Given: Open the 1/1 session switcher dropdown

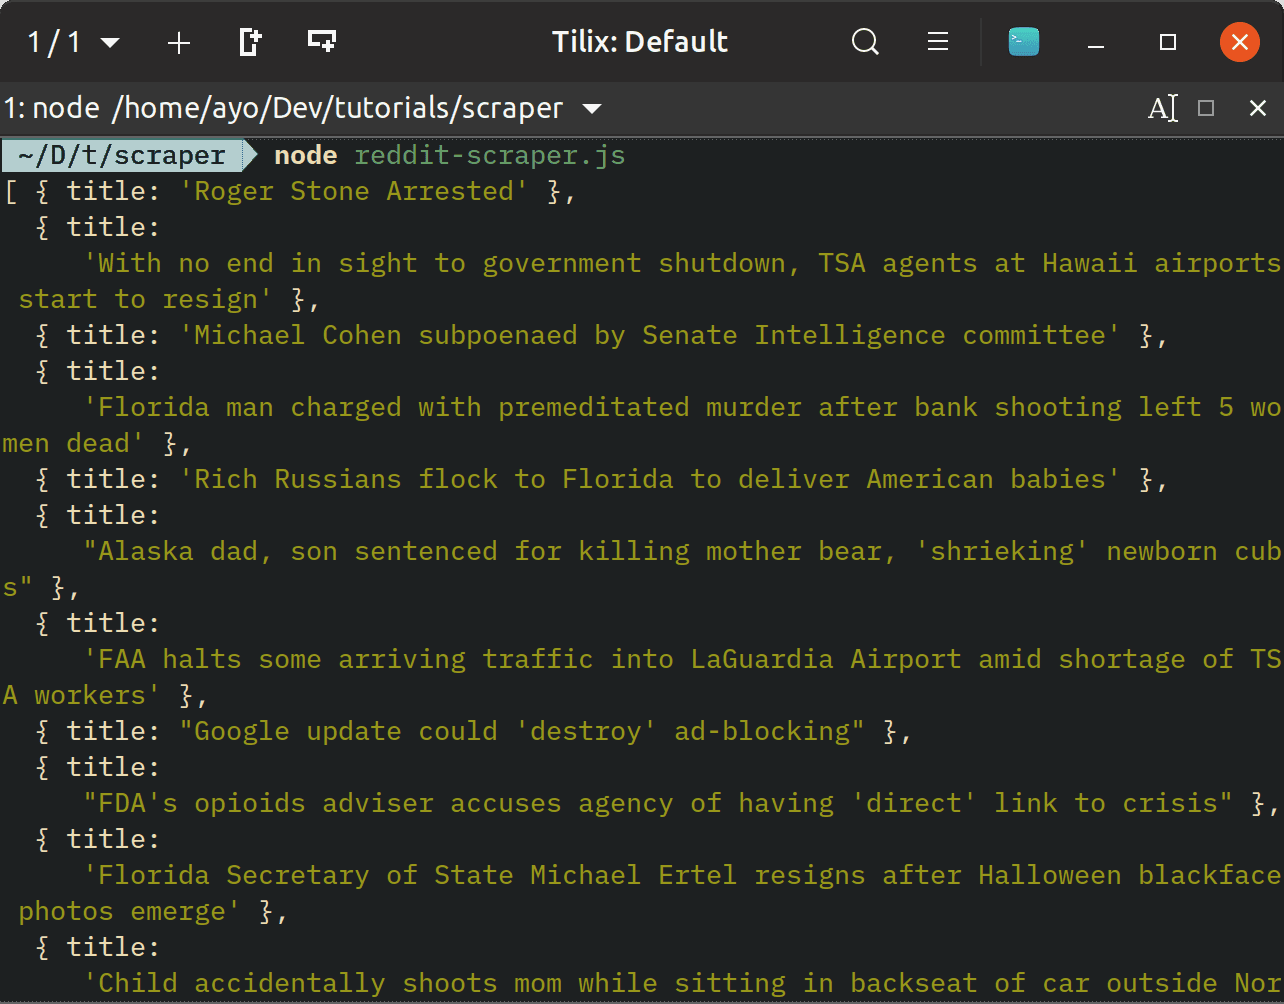Looking at the screenshot, I should point(74,42).
